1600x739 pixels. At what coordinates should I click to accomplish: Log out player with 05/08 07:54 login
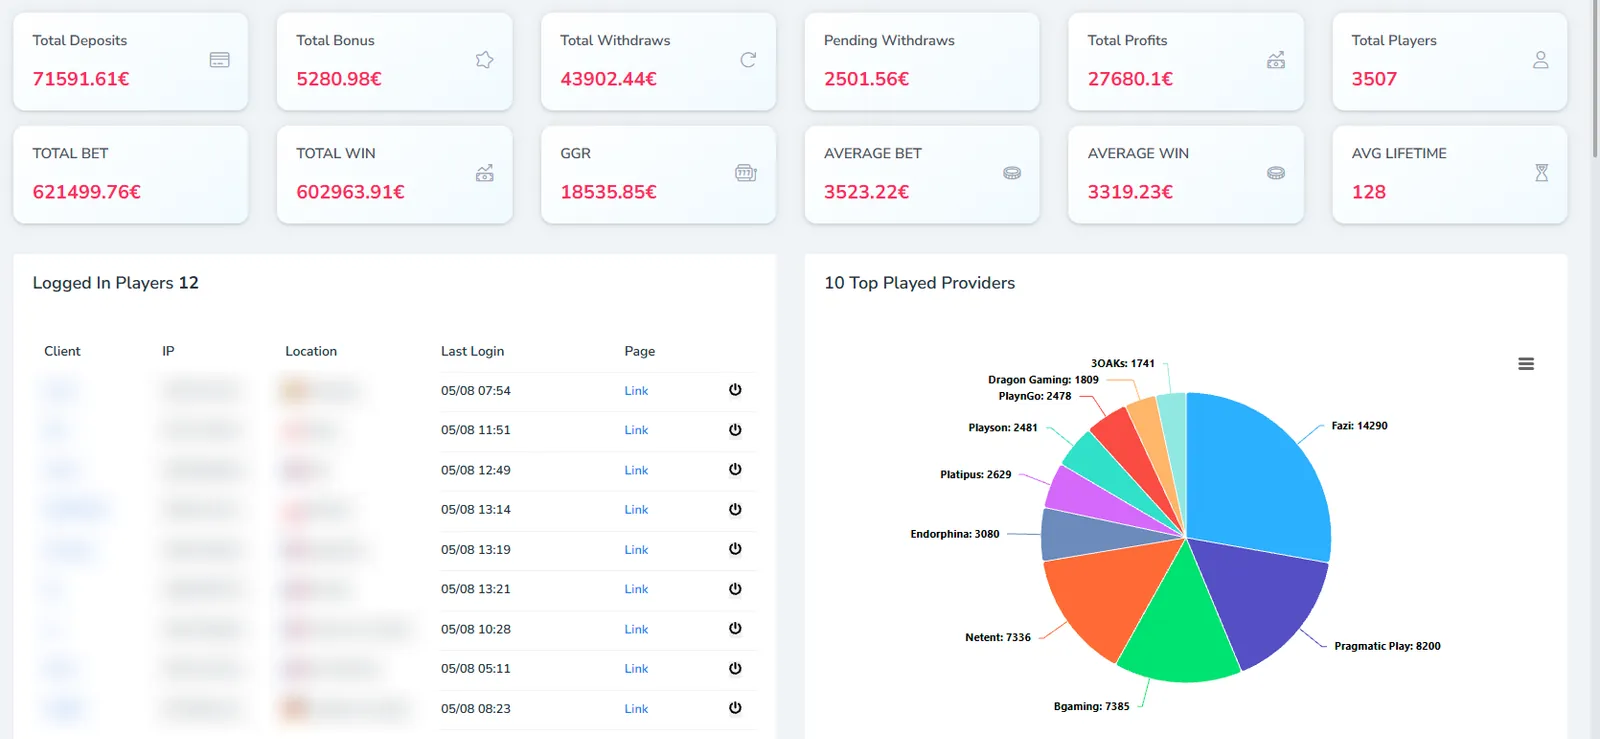click(x=735, y=390)
